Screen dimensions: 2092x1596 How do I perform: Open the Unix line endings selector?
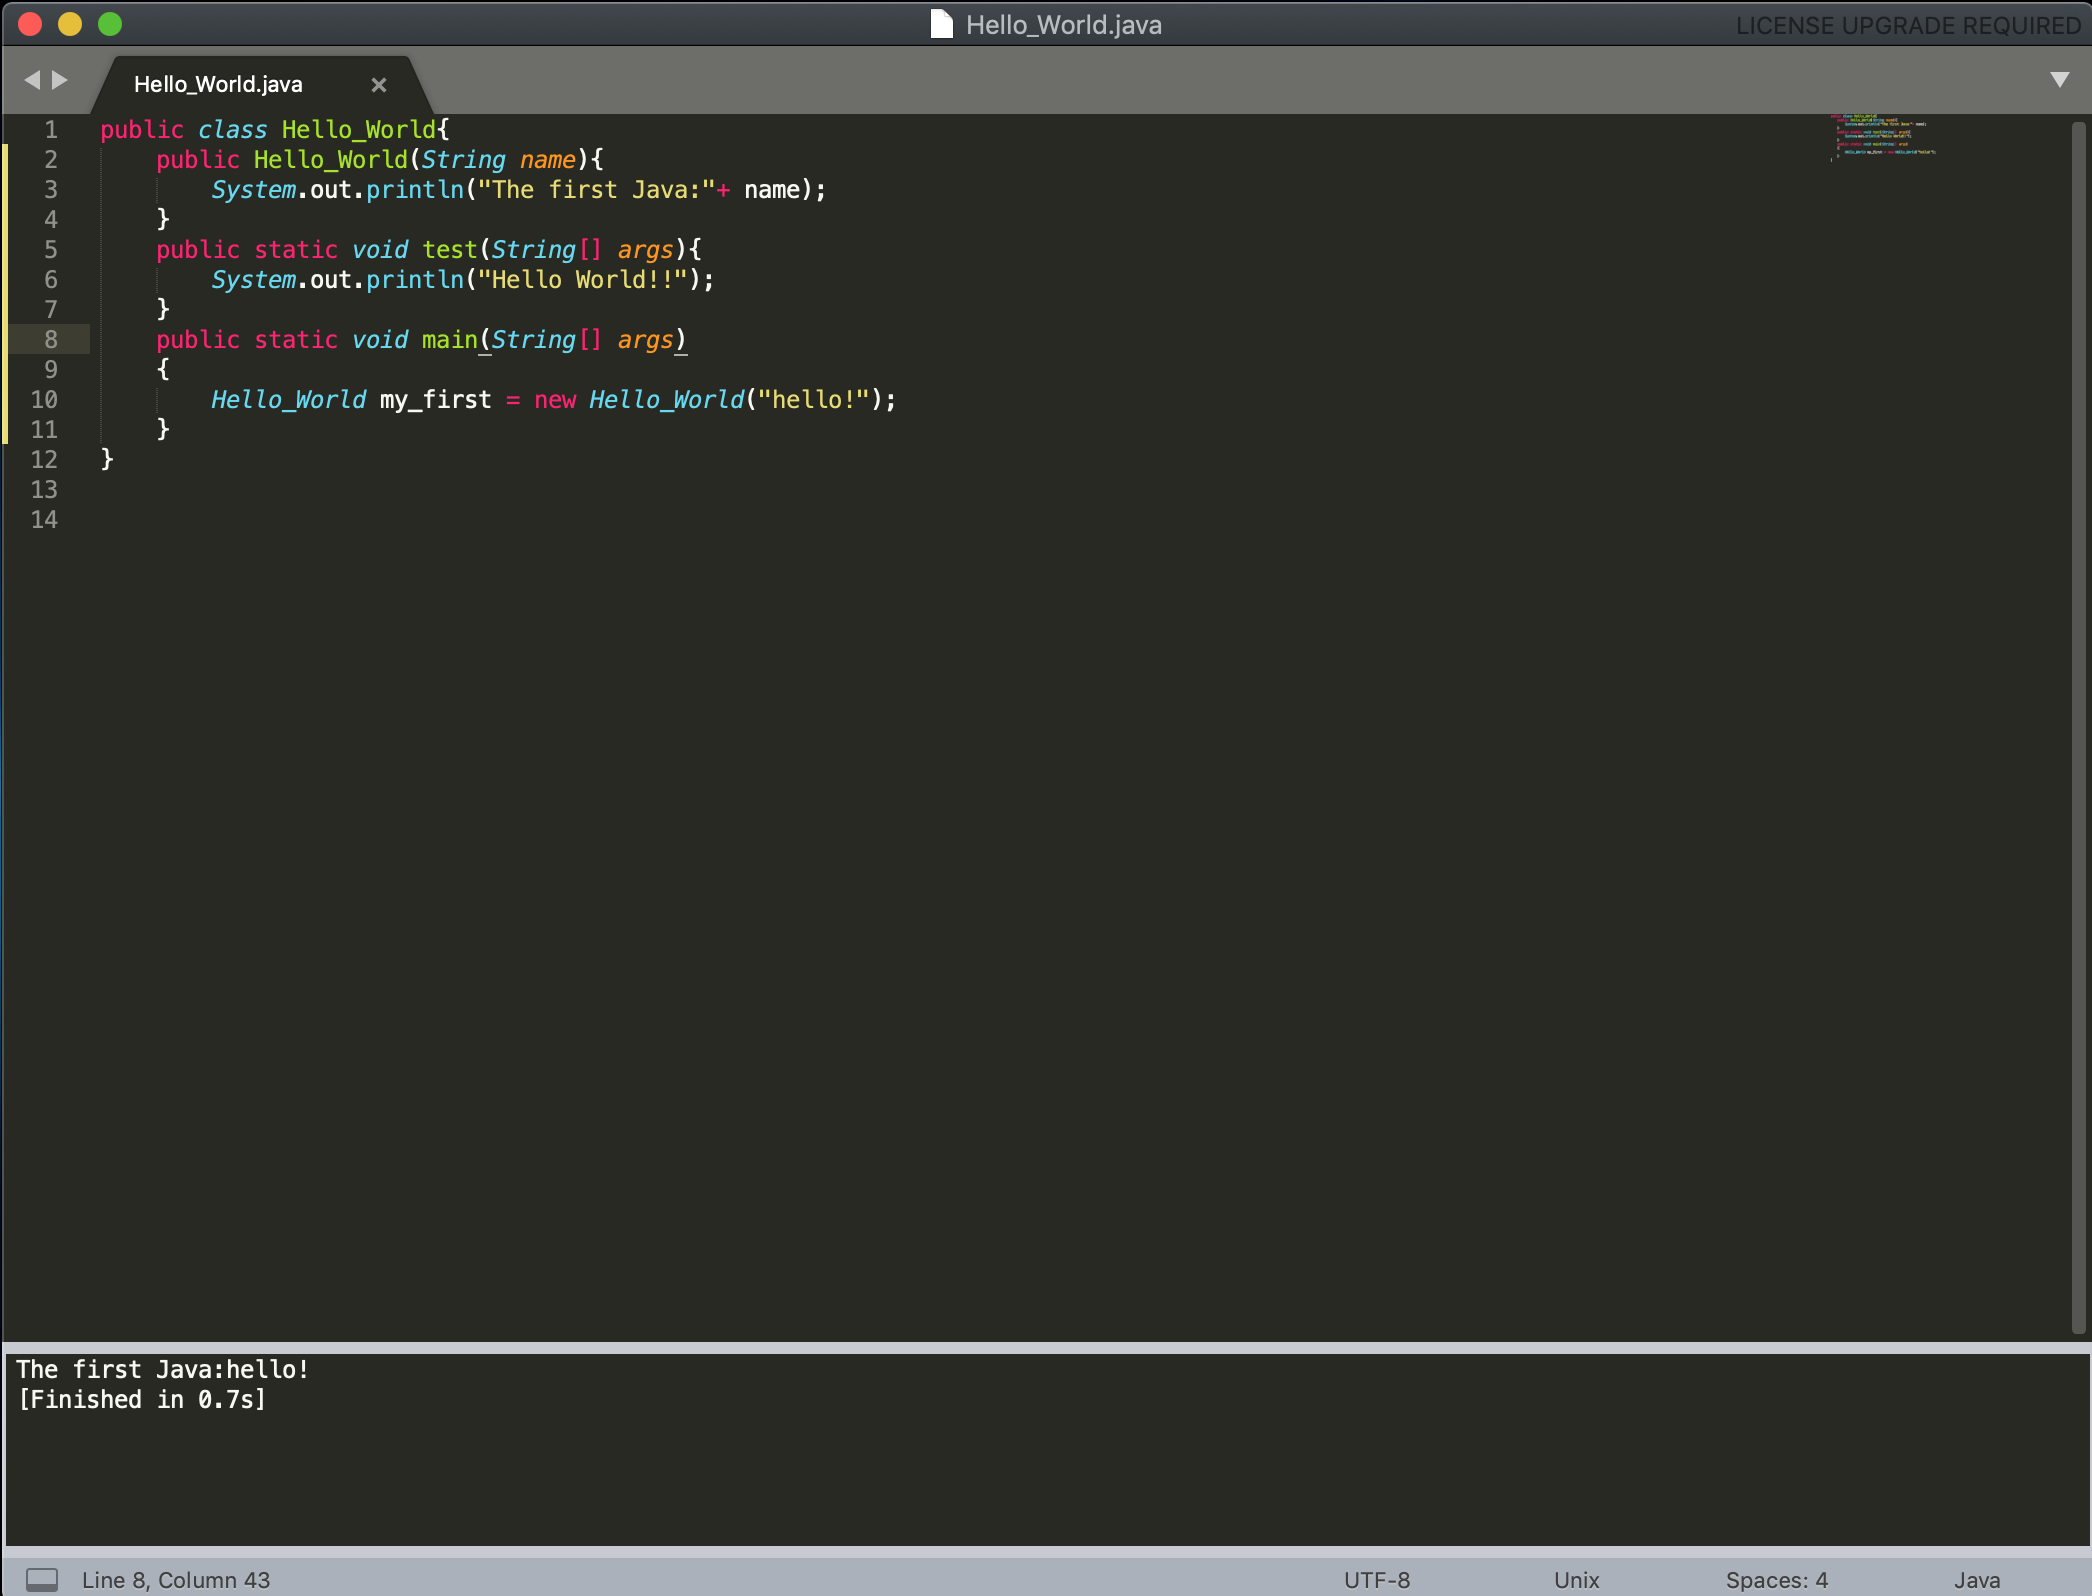point(1576,1579)
